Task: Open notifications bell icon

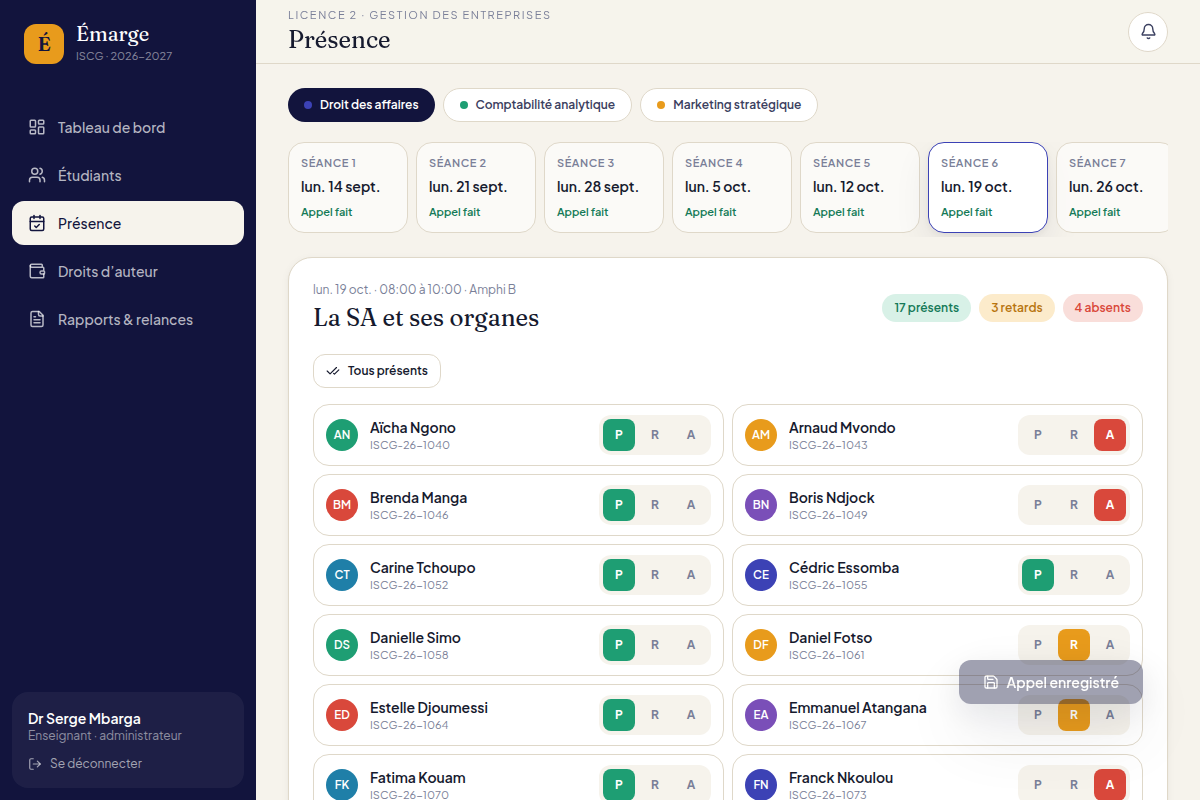Action: tap(1148, 32)
